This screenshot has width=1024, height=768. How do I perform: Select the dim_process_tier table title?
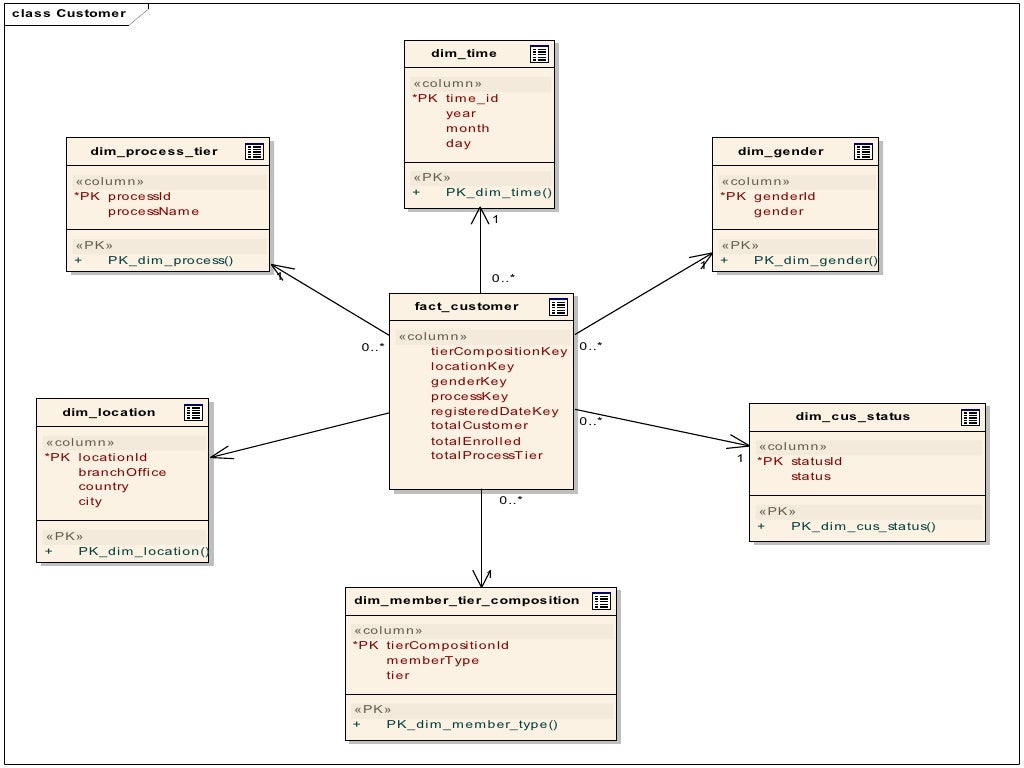click(x=154, y=152)
